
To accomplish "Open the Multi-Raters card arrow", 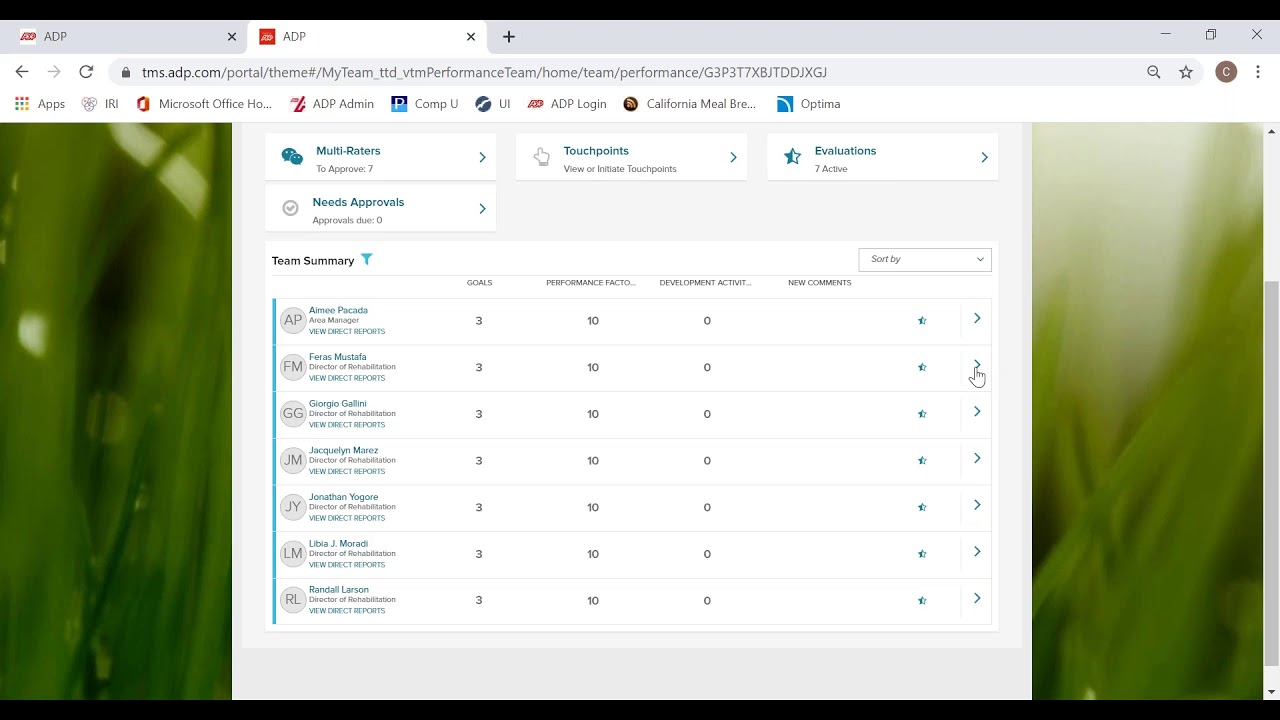I will coord(482,157).
